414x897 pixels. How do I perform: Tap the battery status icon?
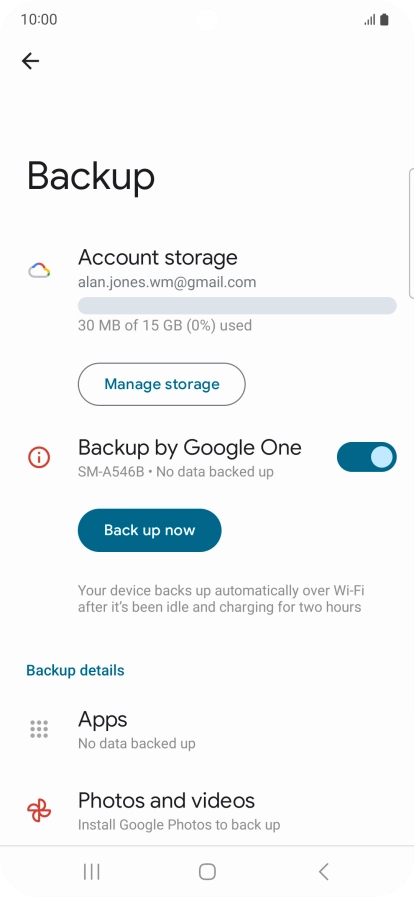pyautogui.click(x=384, y=20)
